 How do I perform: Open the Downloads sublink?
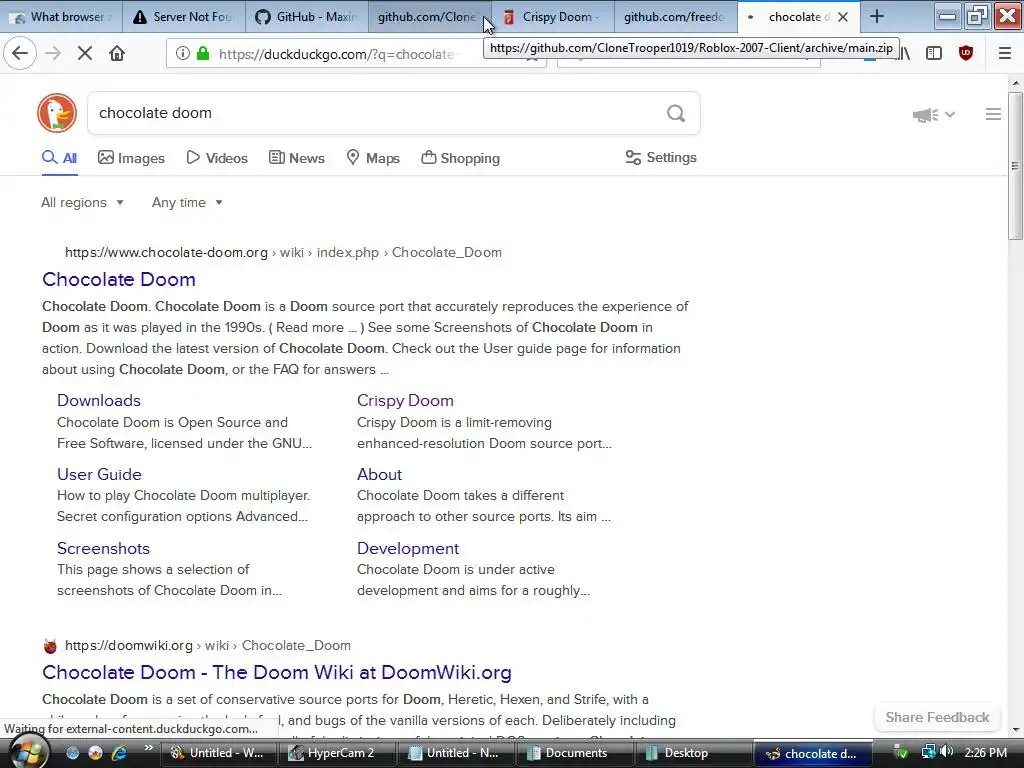tap(99, 400)
